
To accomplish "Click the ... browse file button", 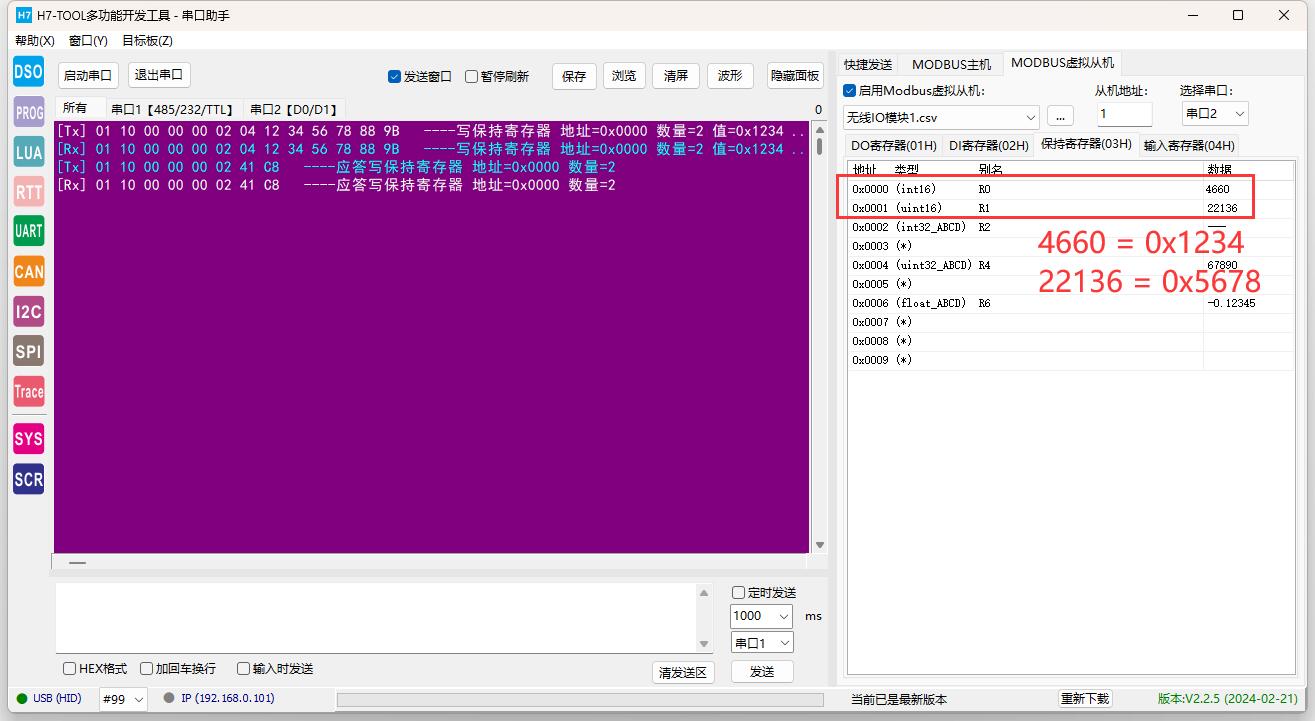I will 1060,116.
